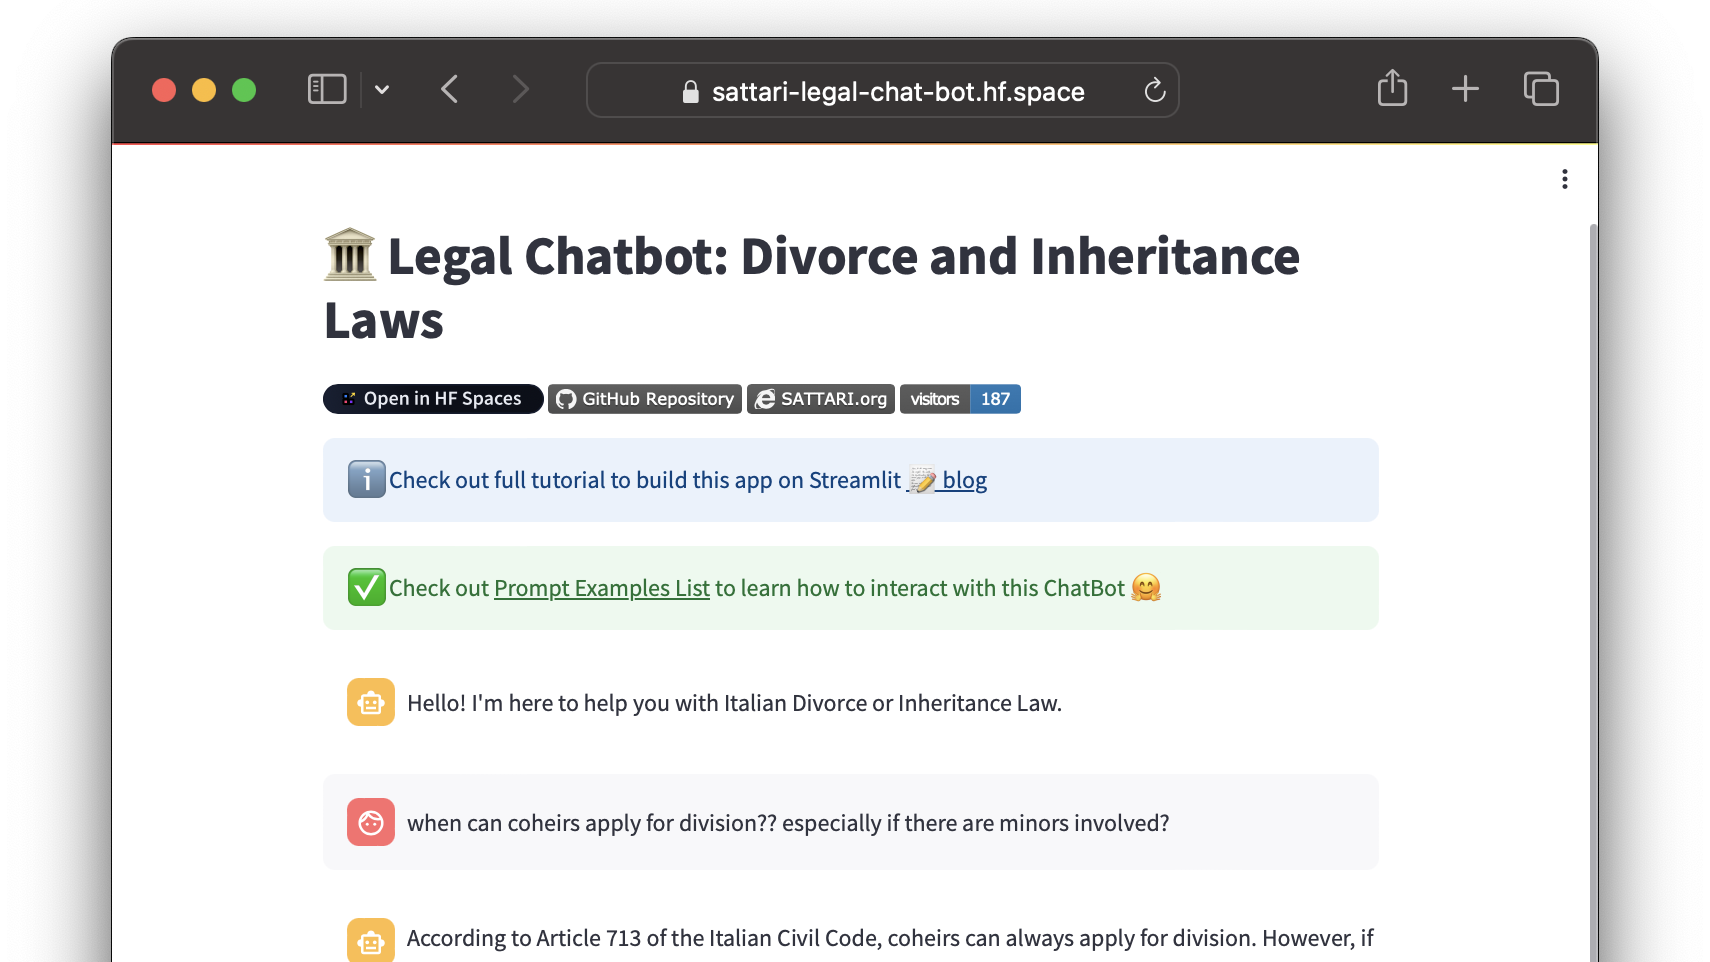This screenshot has width=1710, height=962.
Task: Toggle the Safari sidebar panel
Action: (x=326, y=89)
